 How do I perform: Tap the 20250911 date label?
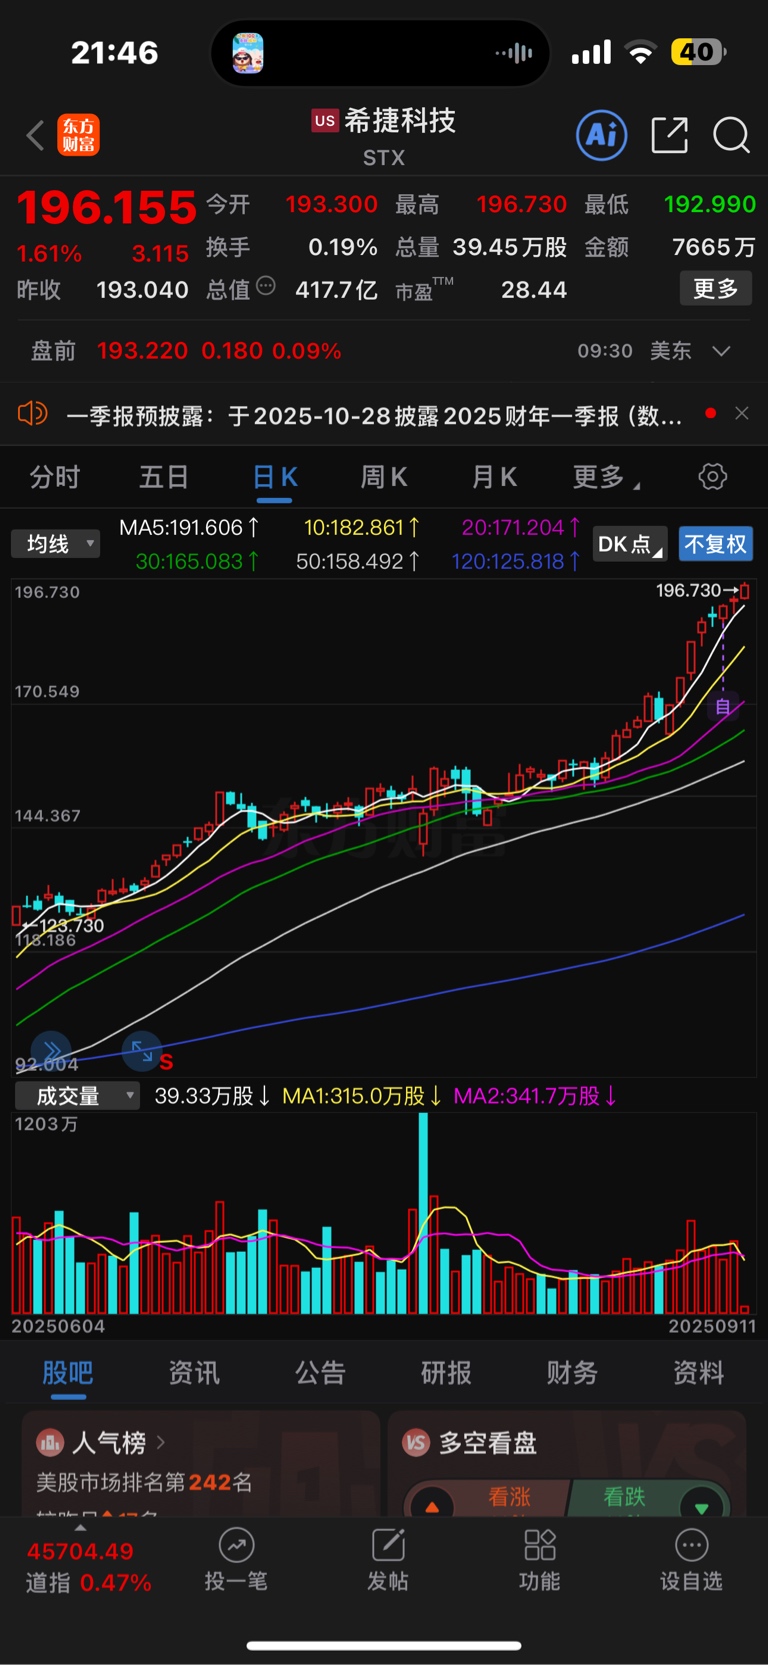[712, 1326]
